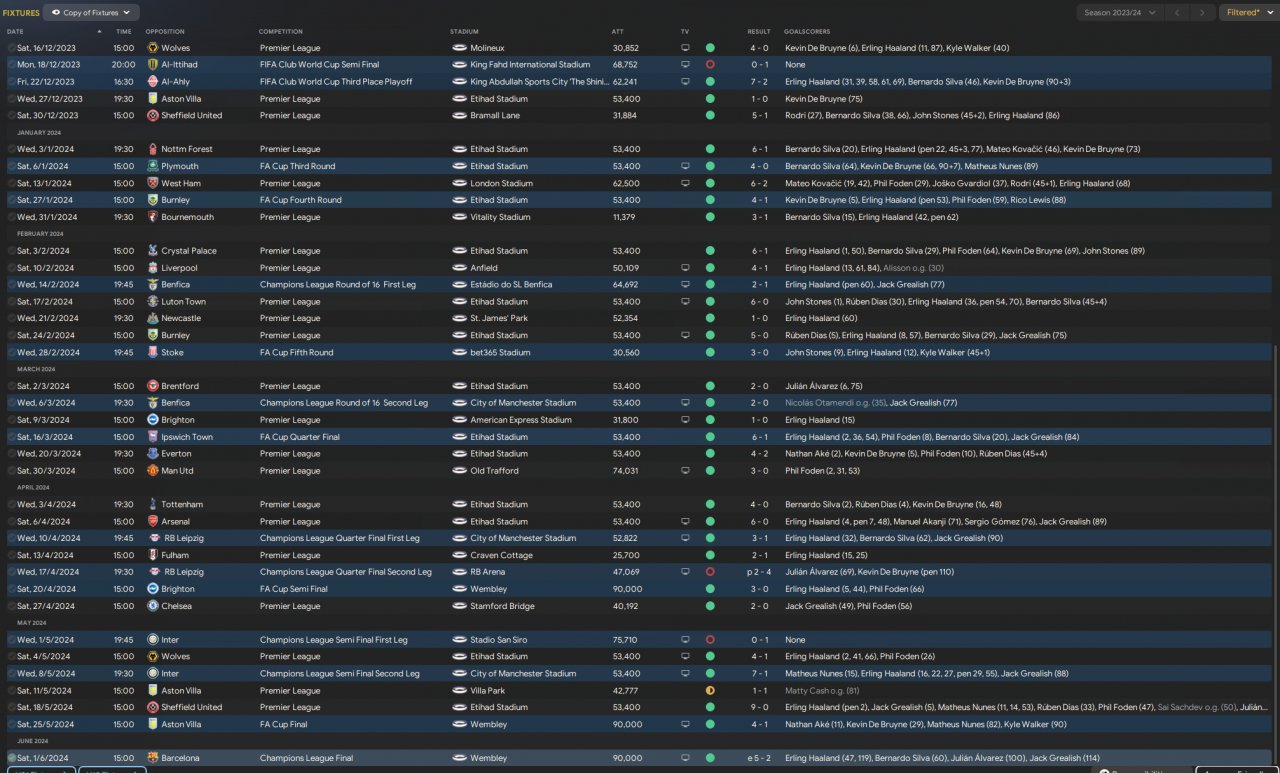This screenshot has height=773, width=1280.
Task: Click the 74,031 attendance value
Action: point(625,471)
